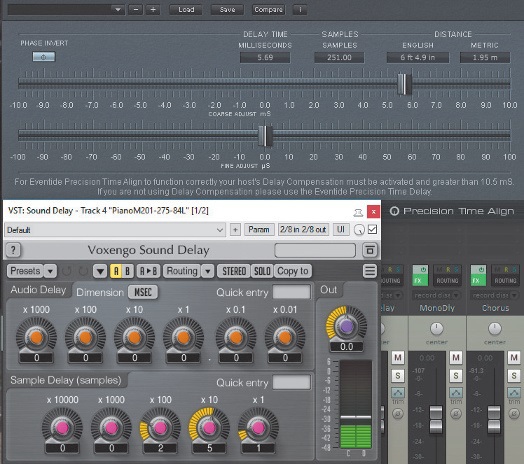Click the Voxengo window settings icon

click(x=370, y=250)
